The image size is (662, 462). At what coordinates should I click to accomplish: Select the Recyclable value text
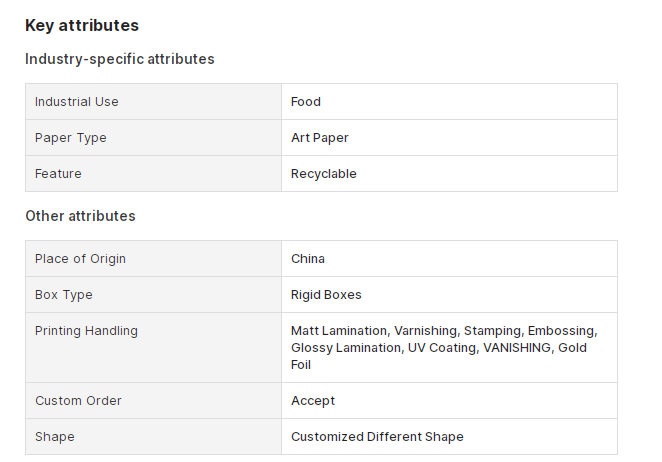click(324, 174)
